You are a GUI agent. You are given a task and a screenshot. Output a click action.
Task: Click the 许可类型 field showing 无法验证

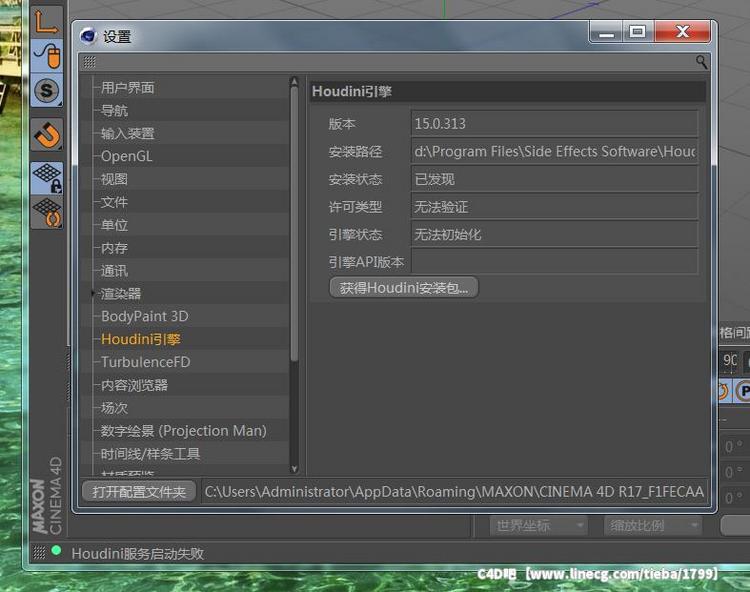(x=554, y=207)
